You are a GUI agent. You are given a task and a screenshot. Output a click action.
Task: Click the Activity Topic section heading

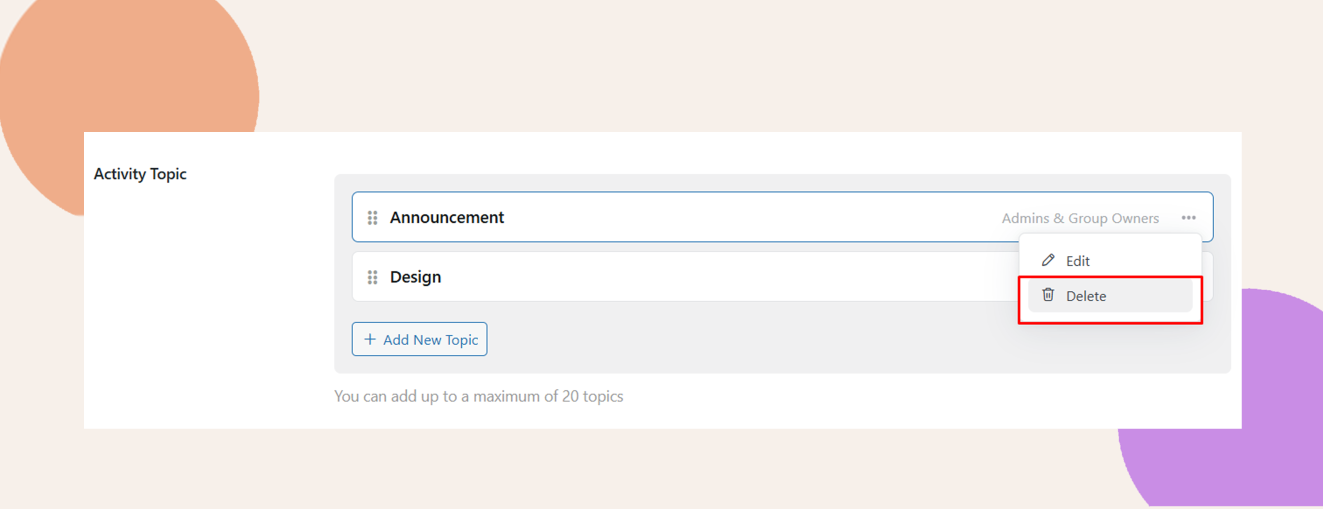(140, 174)
